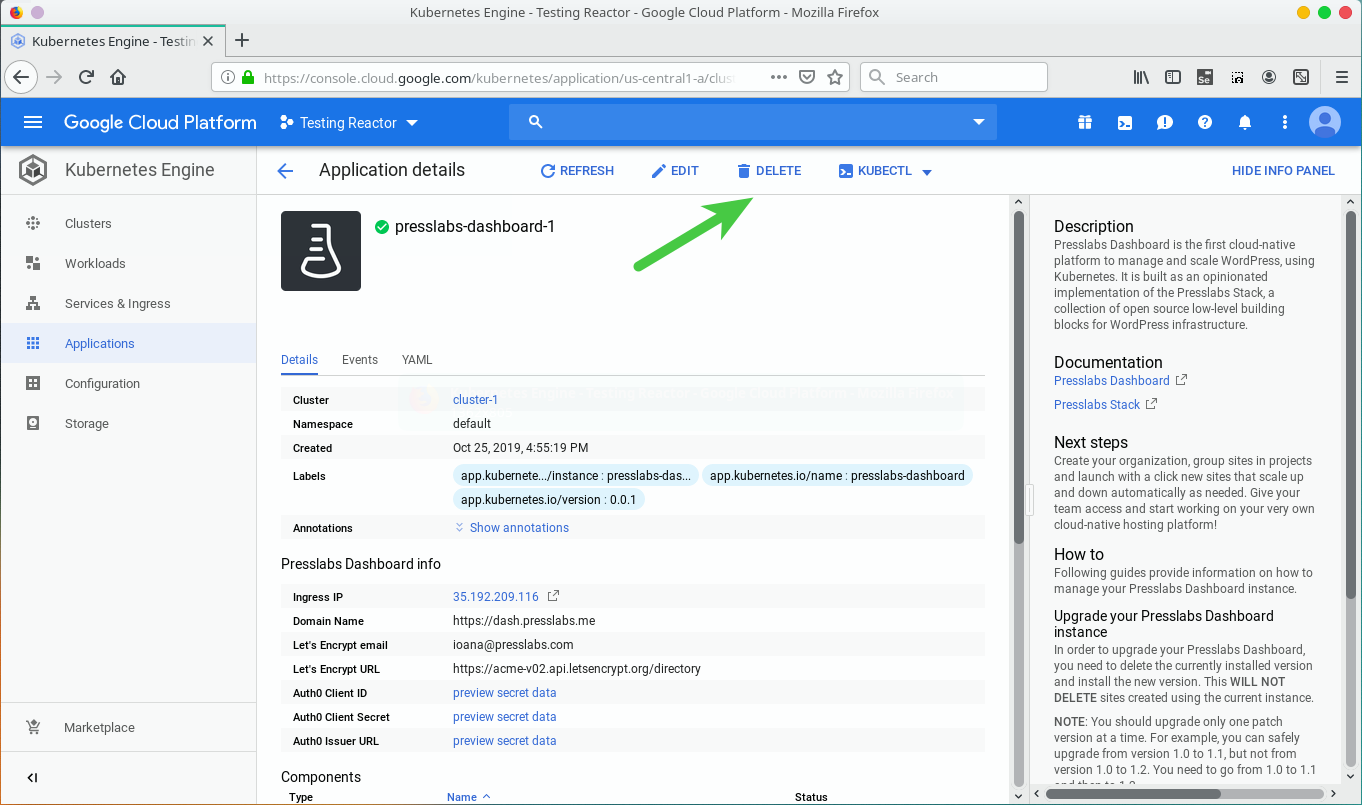Select the Details tab
This screenshot has width=1362, height=805.
click(x=299, y=360)
